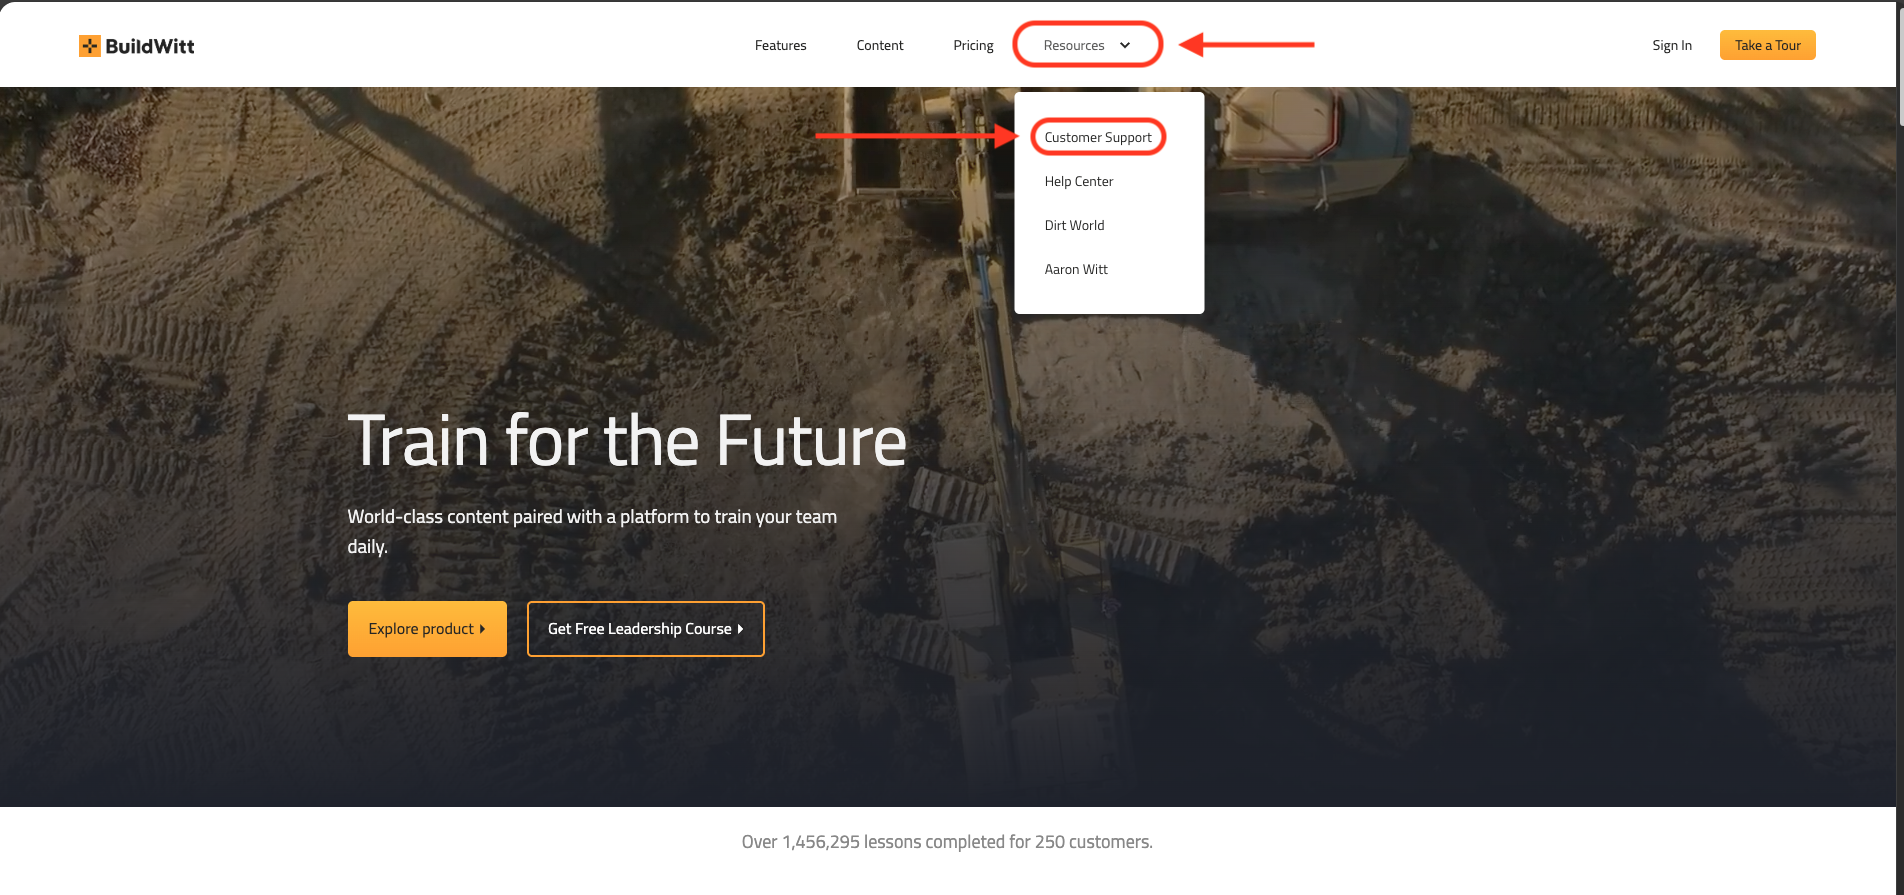Click the BuildWitt wordmark text
Image resolution: width=1904 pixels, height=895 pixels.
click(x=150, y=46)
